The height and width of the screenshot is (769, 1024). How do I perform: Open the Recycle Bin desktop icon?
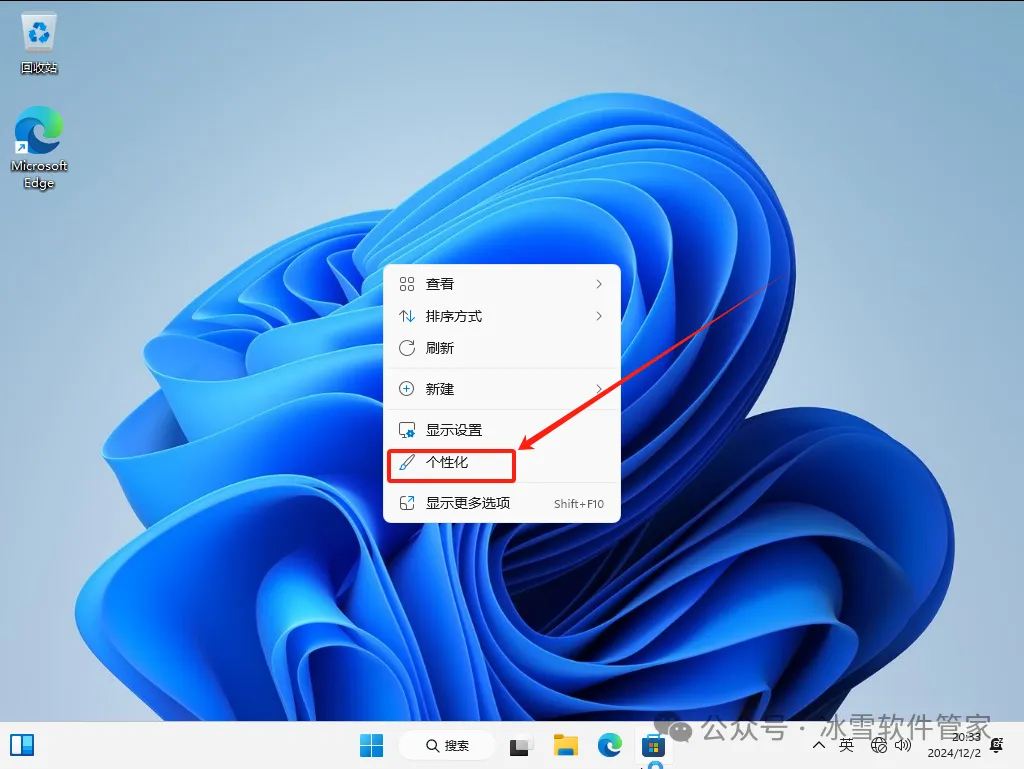click(x=39, y=43)
